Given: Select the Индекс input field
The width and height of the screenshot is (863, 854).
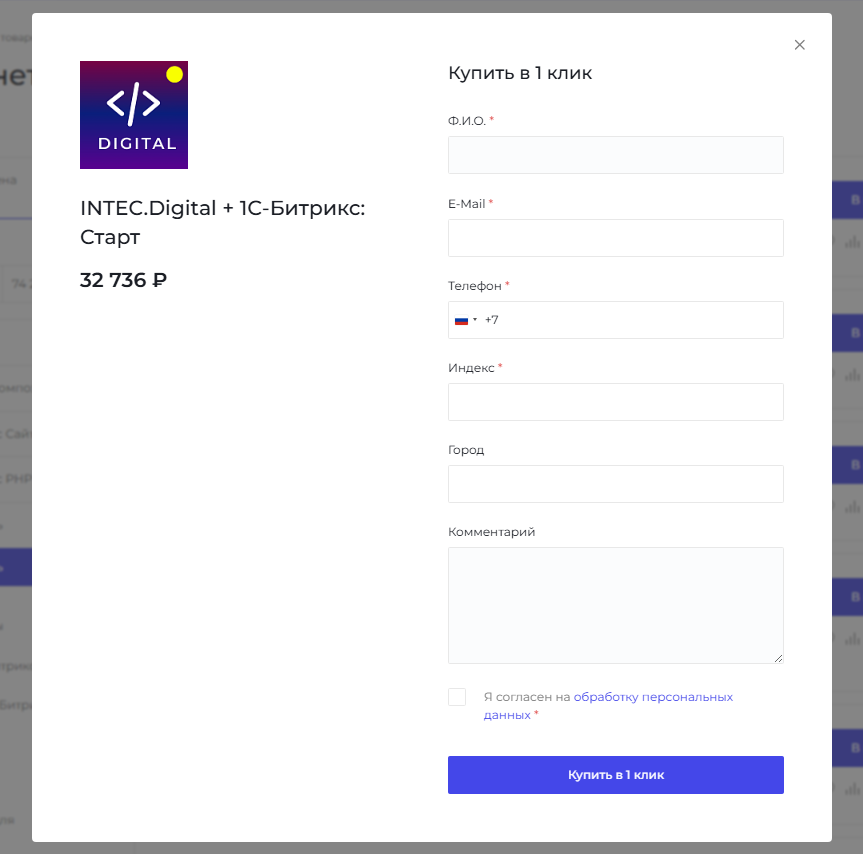Looking at the screenshot, I should (615, 402).
